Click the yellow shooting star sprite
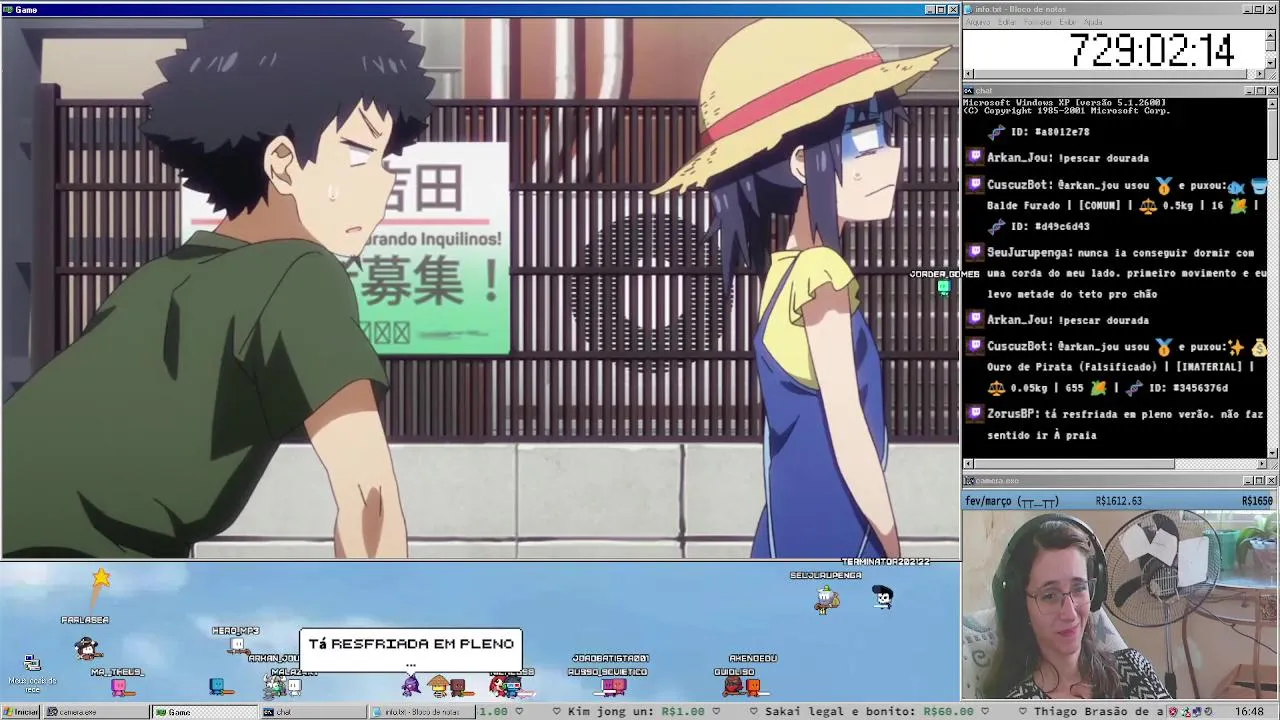 [x=101, y=577]
